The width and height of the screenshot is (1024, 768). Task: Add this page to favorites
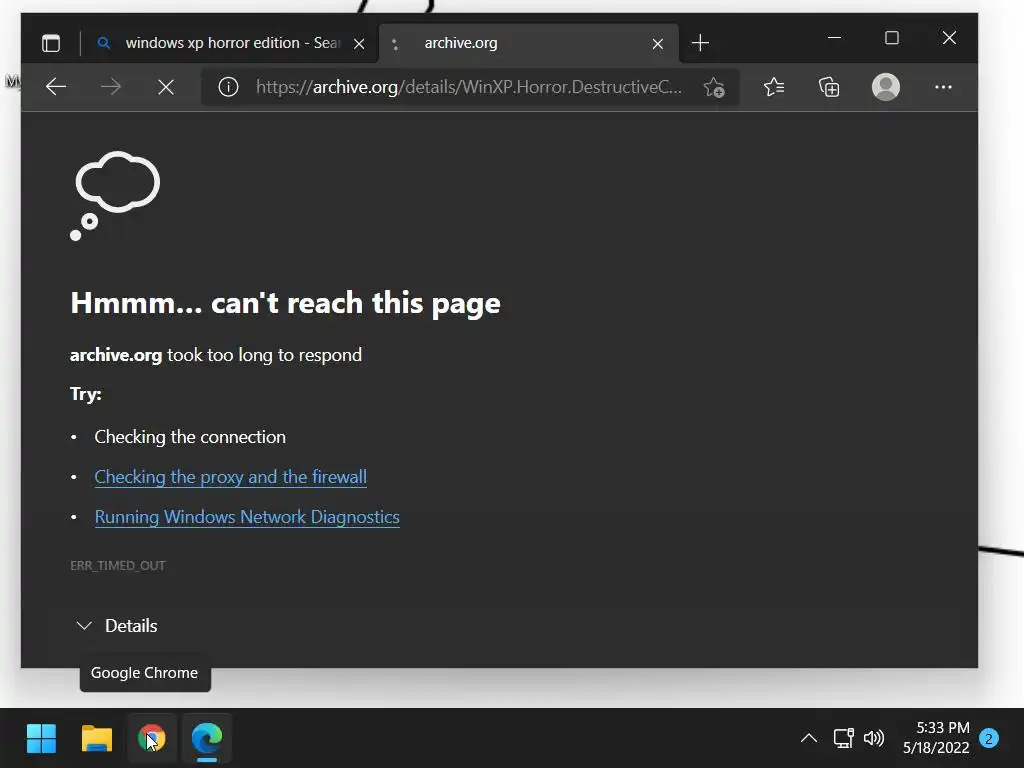714,88
